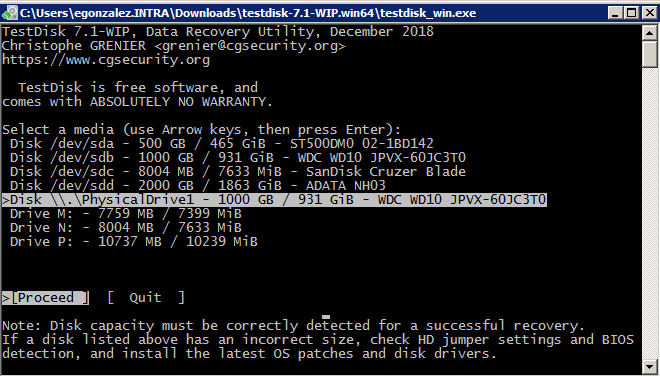Choose the SanDisk Cruzer Blade /dev/sdc disk
660x377 pixels.
click(x=238, y=172)
